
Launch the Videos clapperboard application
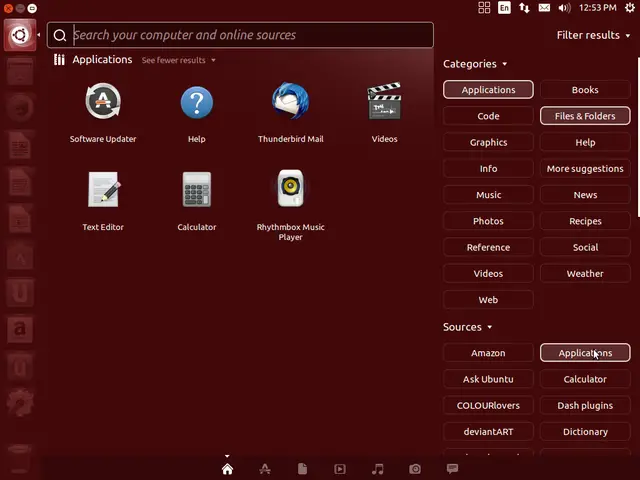click(384, 101)
